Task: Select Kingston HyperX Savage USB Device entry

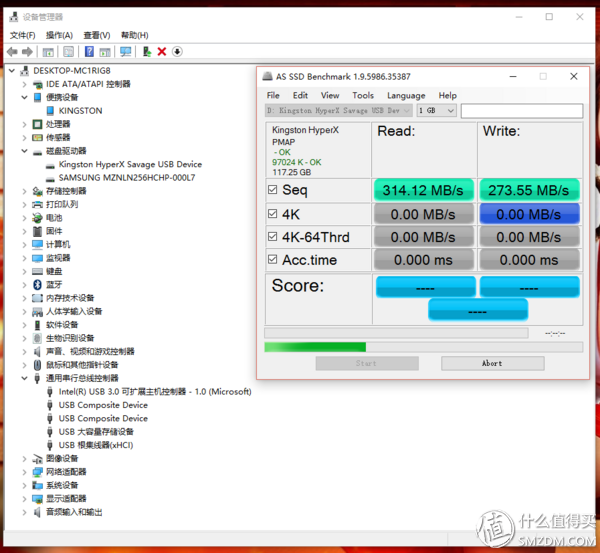Action: pos(130,164)
